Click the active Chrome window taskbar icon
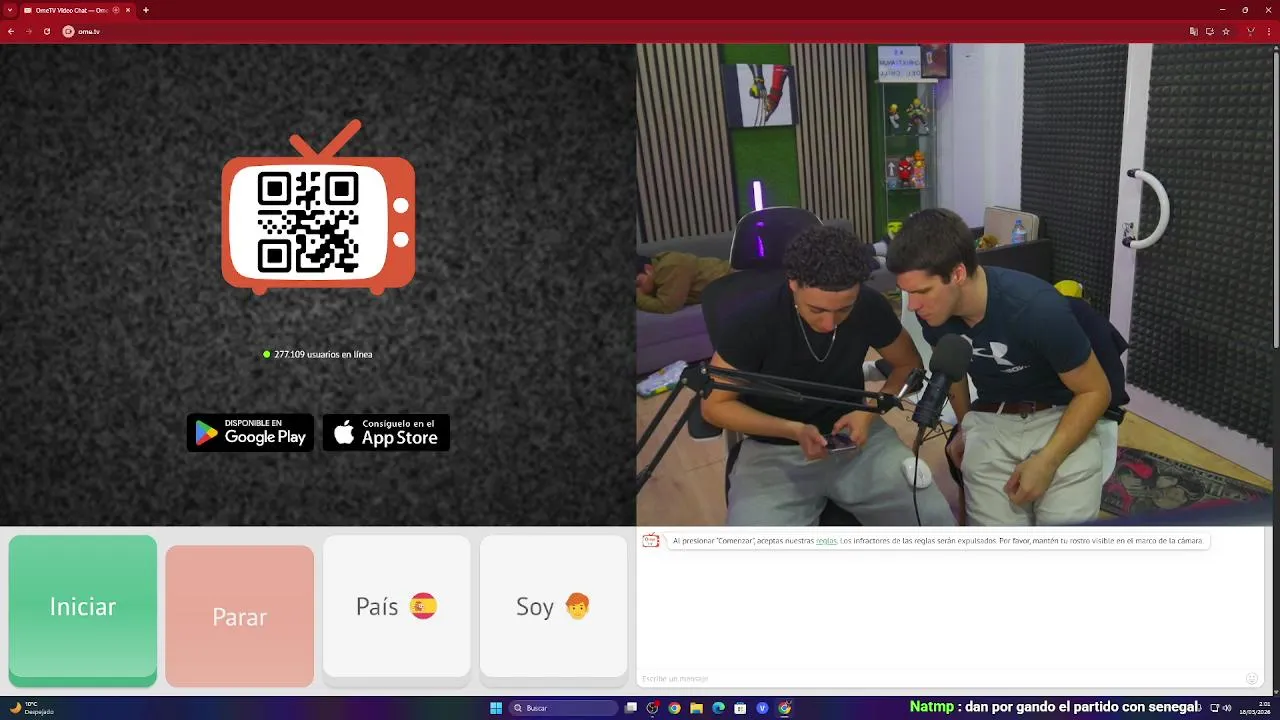Viewport: 1280px width, 720px height. pyautogui.click(x=784, y=708)
